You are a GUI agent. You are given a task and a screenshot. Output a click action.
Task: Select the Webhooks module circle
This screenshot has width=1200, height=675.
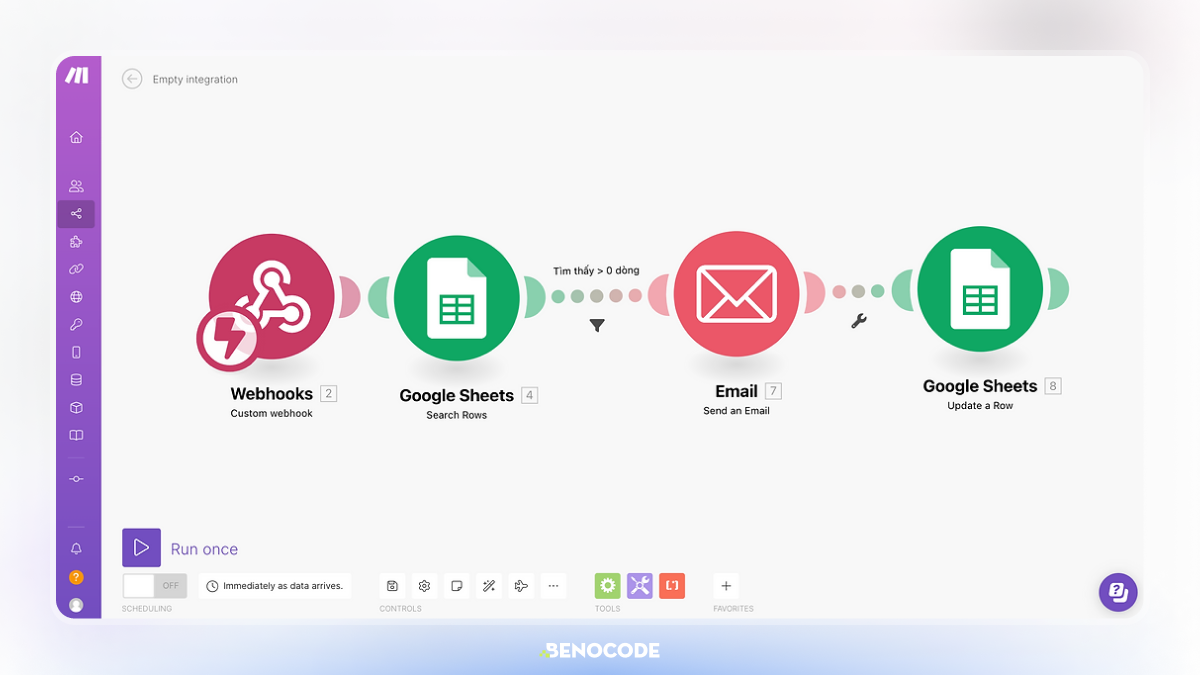pyautogui.click(x=272, y=297)
